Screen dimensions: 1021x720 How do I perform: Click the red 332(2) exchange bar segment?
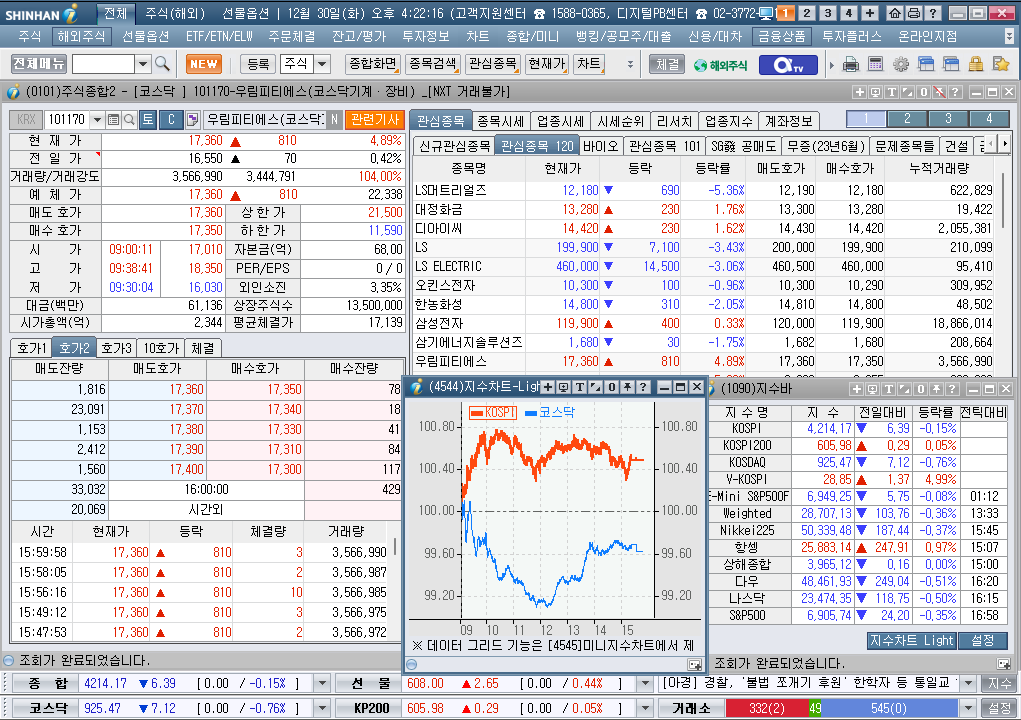pyautogui.click(x=766, y=708)
